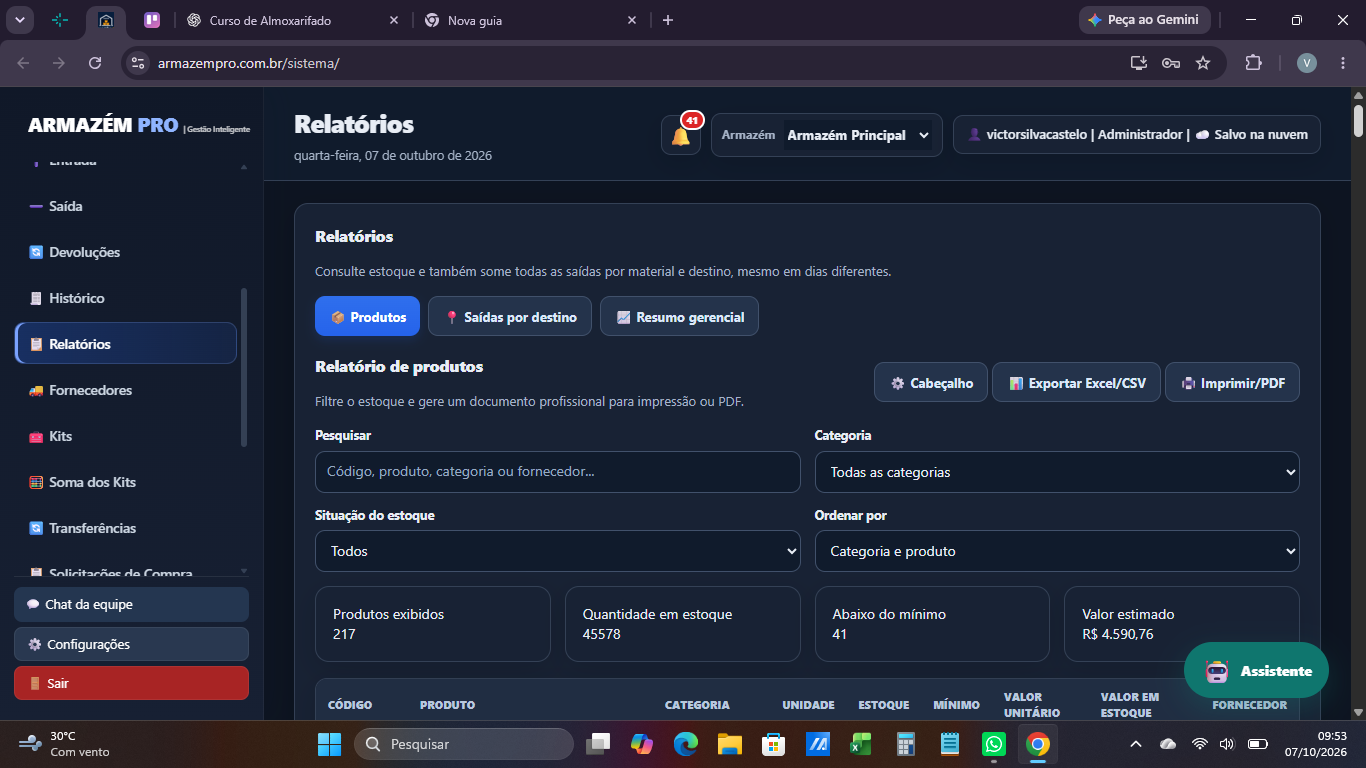This screenshot has width=1366, height=768.
Task: Open a new browser tab with plus button
Action: pyautogui.click(x=668, y=20)
